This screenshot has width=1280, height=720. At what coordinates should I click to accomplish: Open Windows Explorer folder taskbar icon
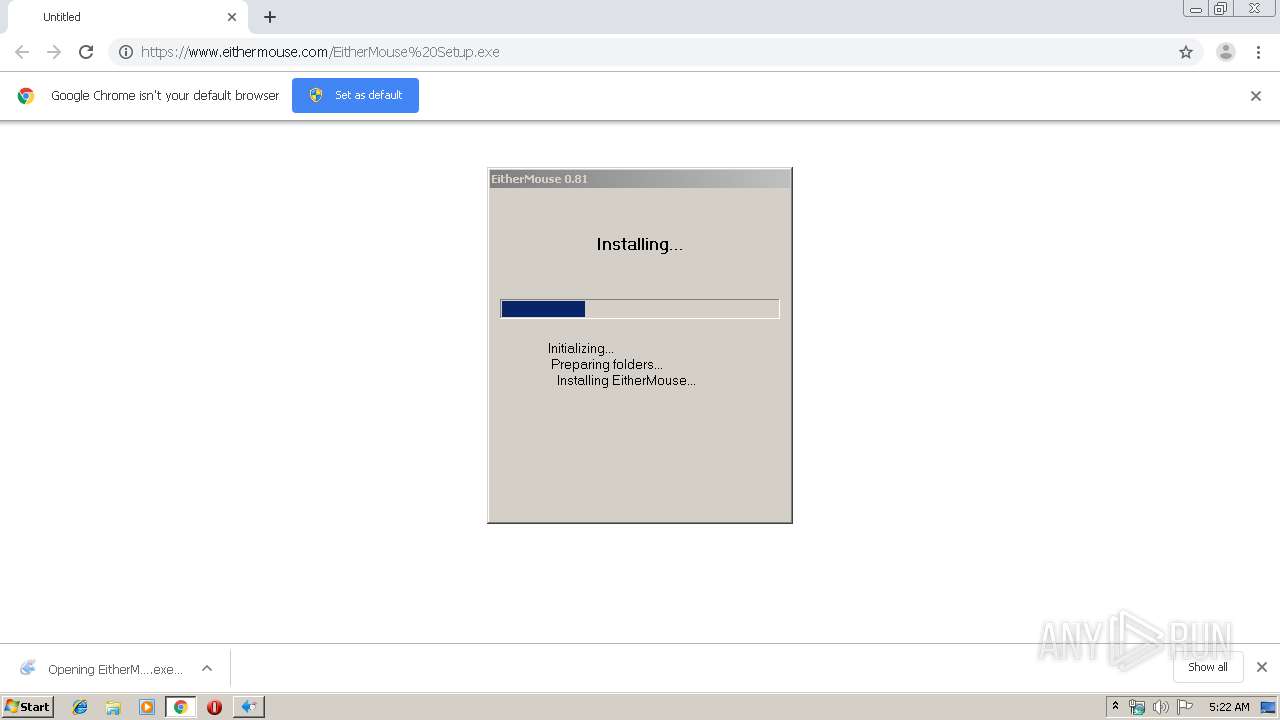point(113,707)
